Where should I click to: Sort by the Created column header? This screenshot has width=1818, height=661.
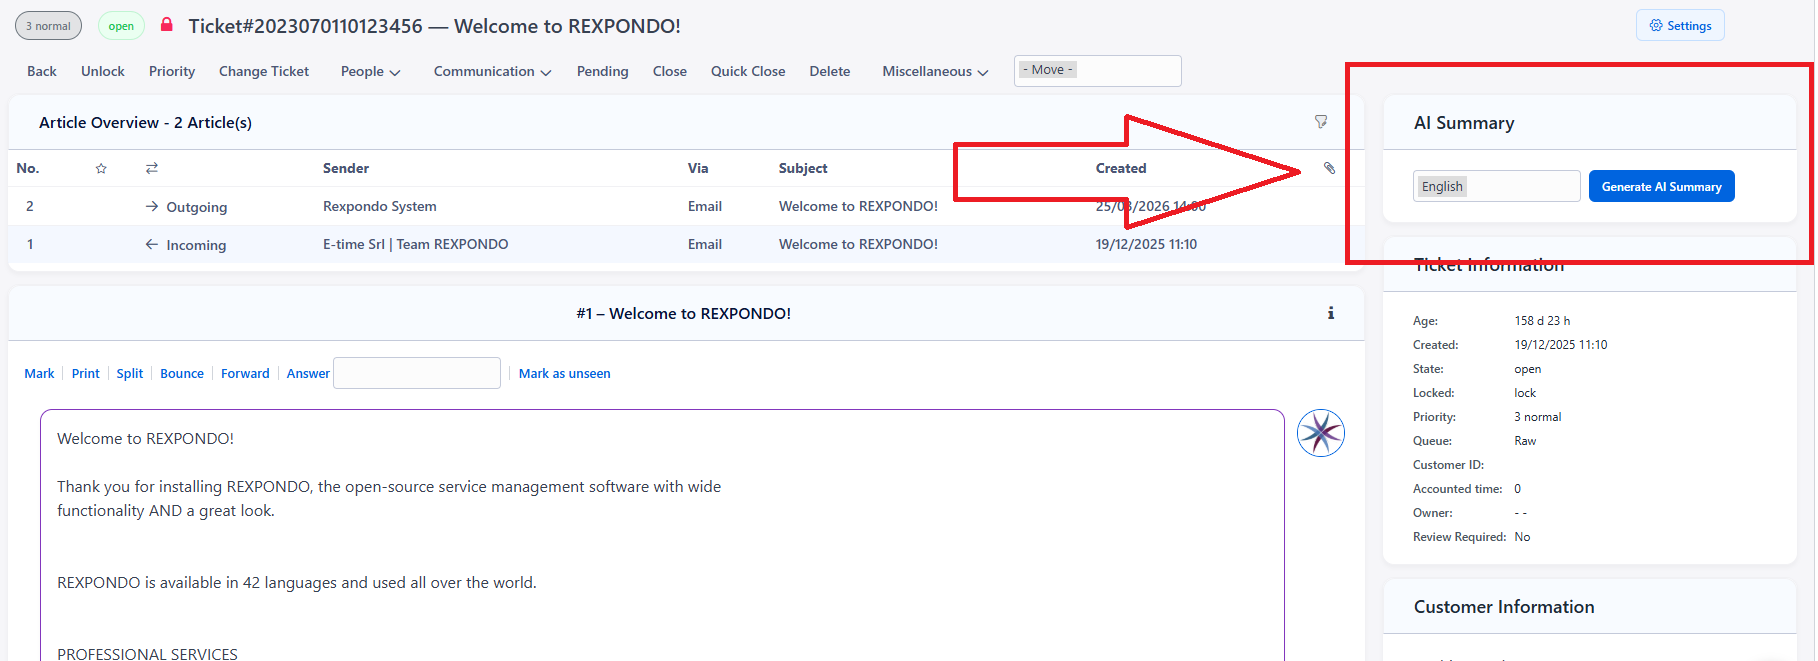point(1121,168)
